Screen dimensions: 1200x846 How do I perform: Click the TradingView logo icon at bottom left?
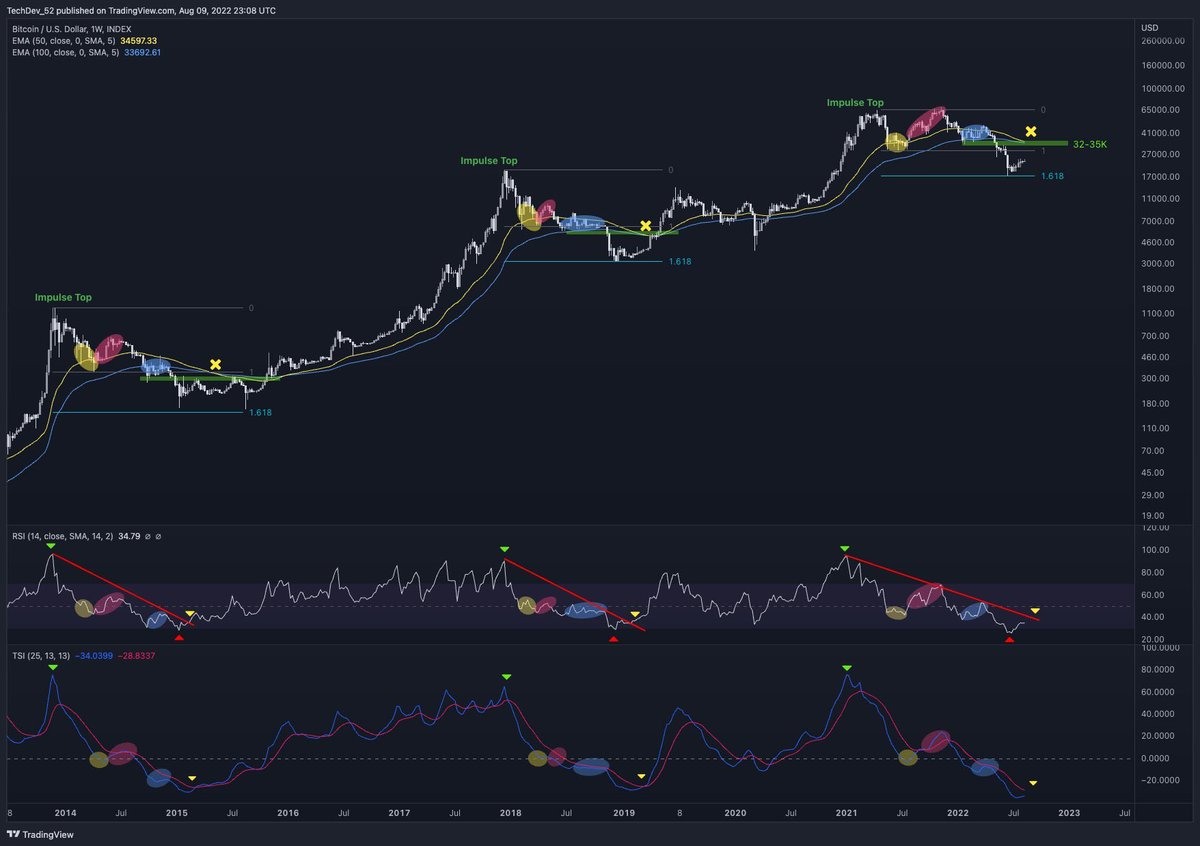tap(13, 832)
